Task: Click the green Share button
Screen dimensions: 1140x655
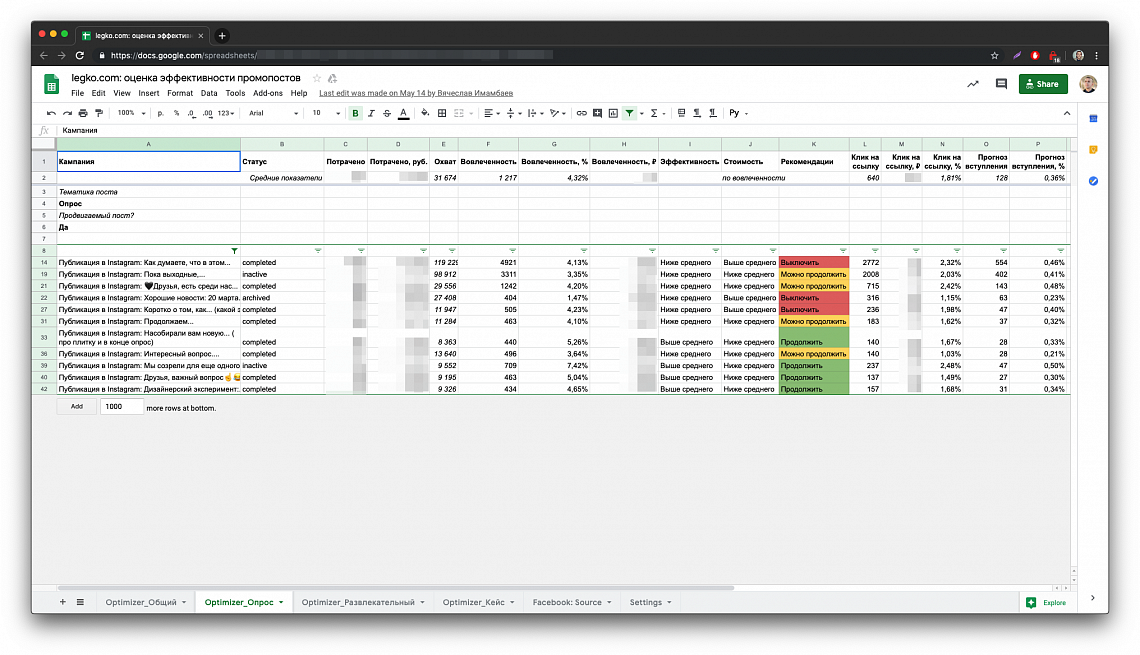Action: tap(1043, 84)
